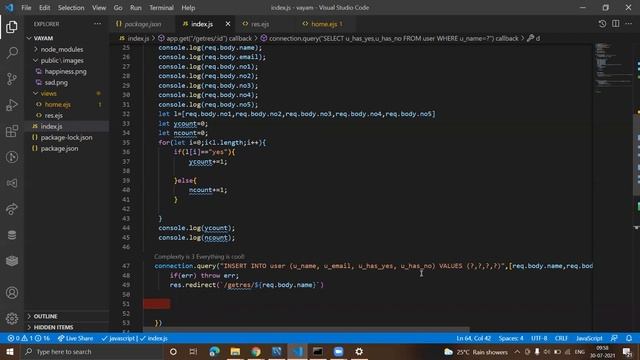Click Explorer more actions ellipsis

click(x=97, y=24)
